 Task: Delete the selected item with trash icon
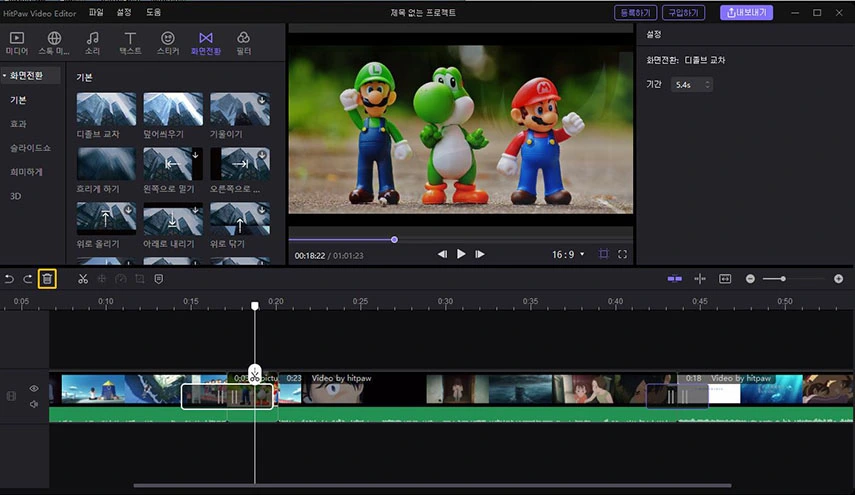[x=47, y=279]
